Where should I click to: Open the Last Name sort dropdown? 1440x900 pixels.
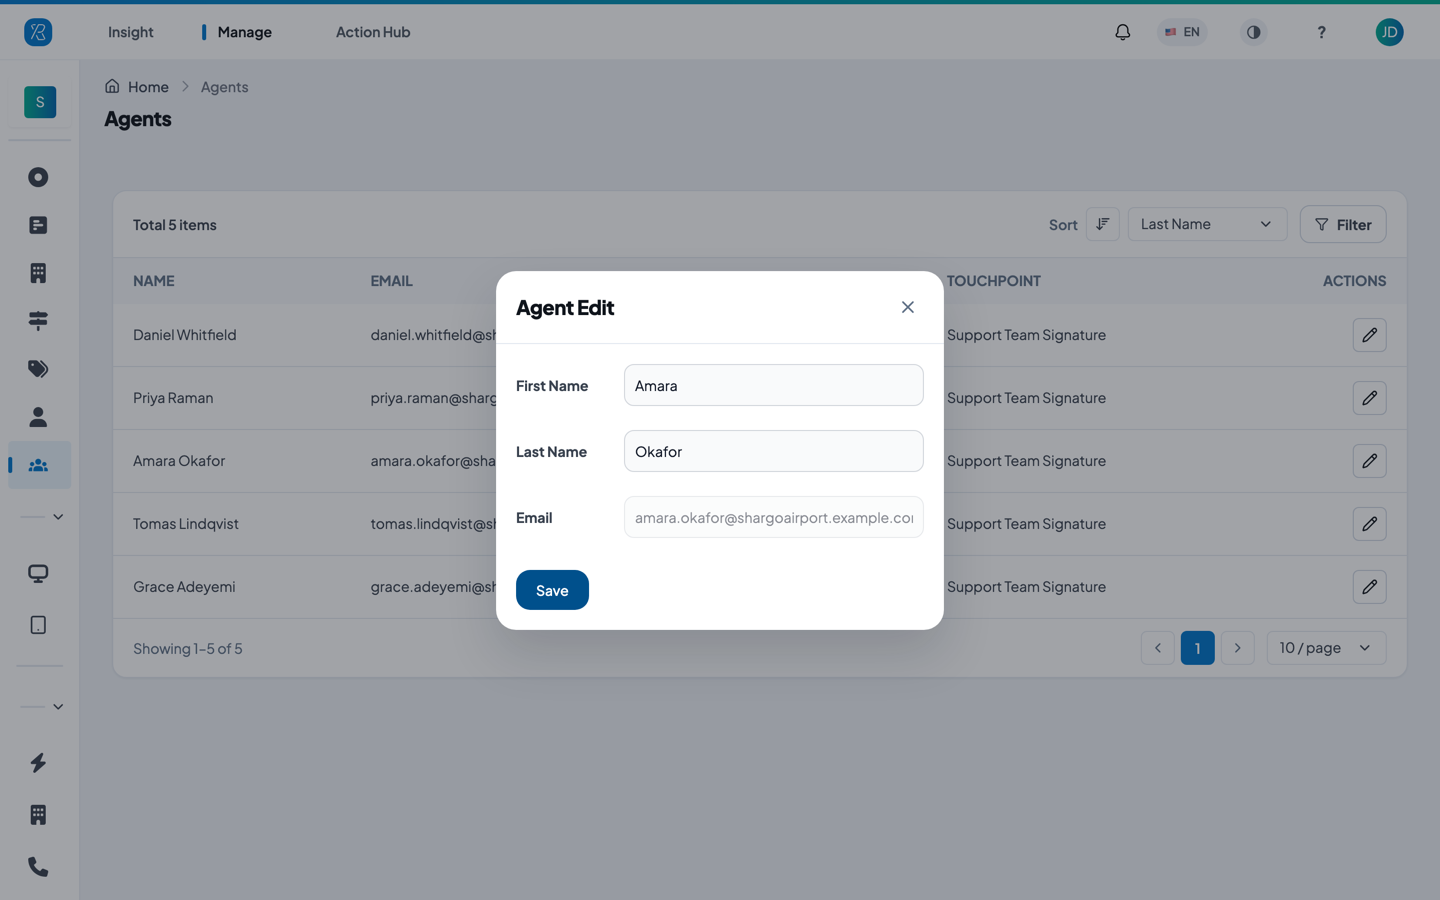click(x=1207, y=224)
